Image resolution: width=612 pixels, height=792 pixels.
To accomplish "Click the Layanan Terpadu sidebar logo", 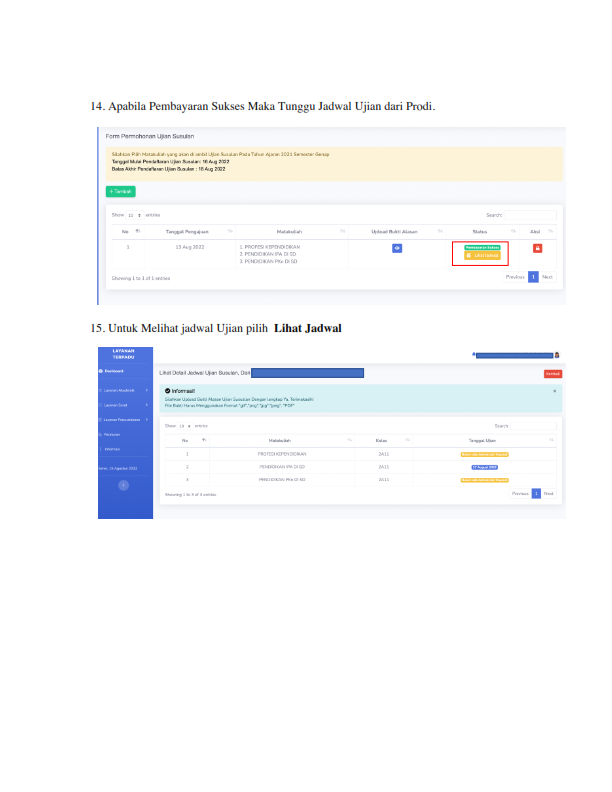I will [x=124, y=354].
